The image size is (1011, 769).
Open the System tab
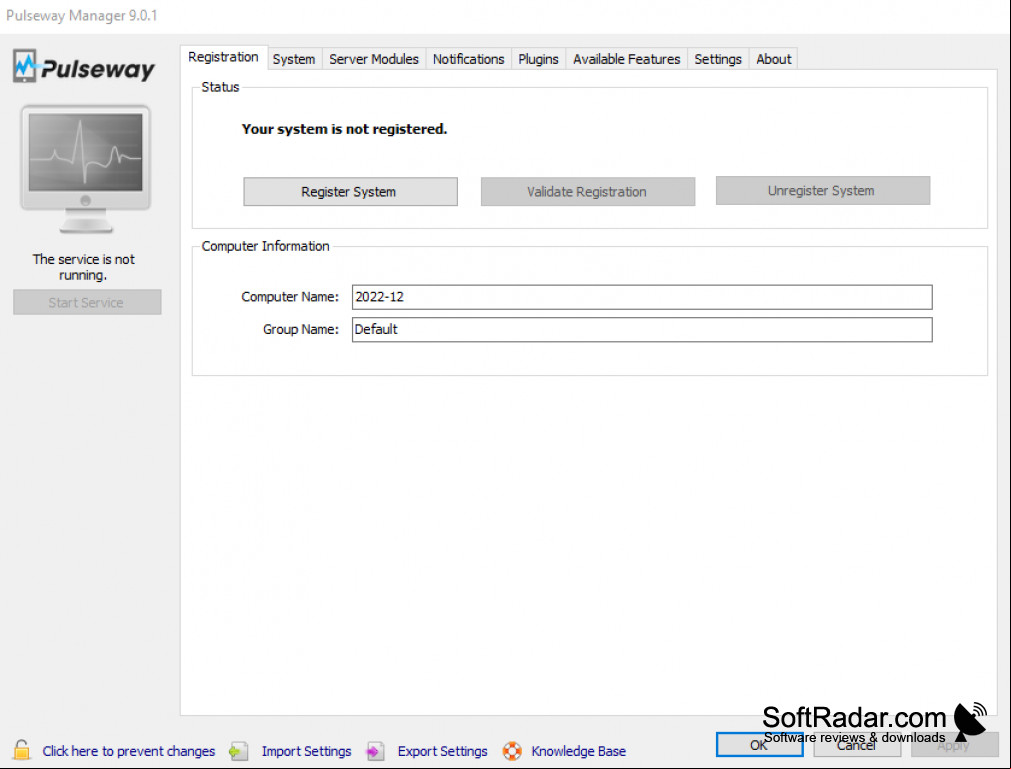pos(294,59)
